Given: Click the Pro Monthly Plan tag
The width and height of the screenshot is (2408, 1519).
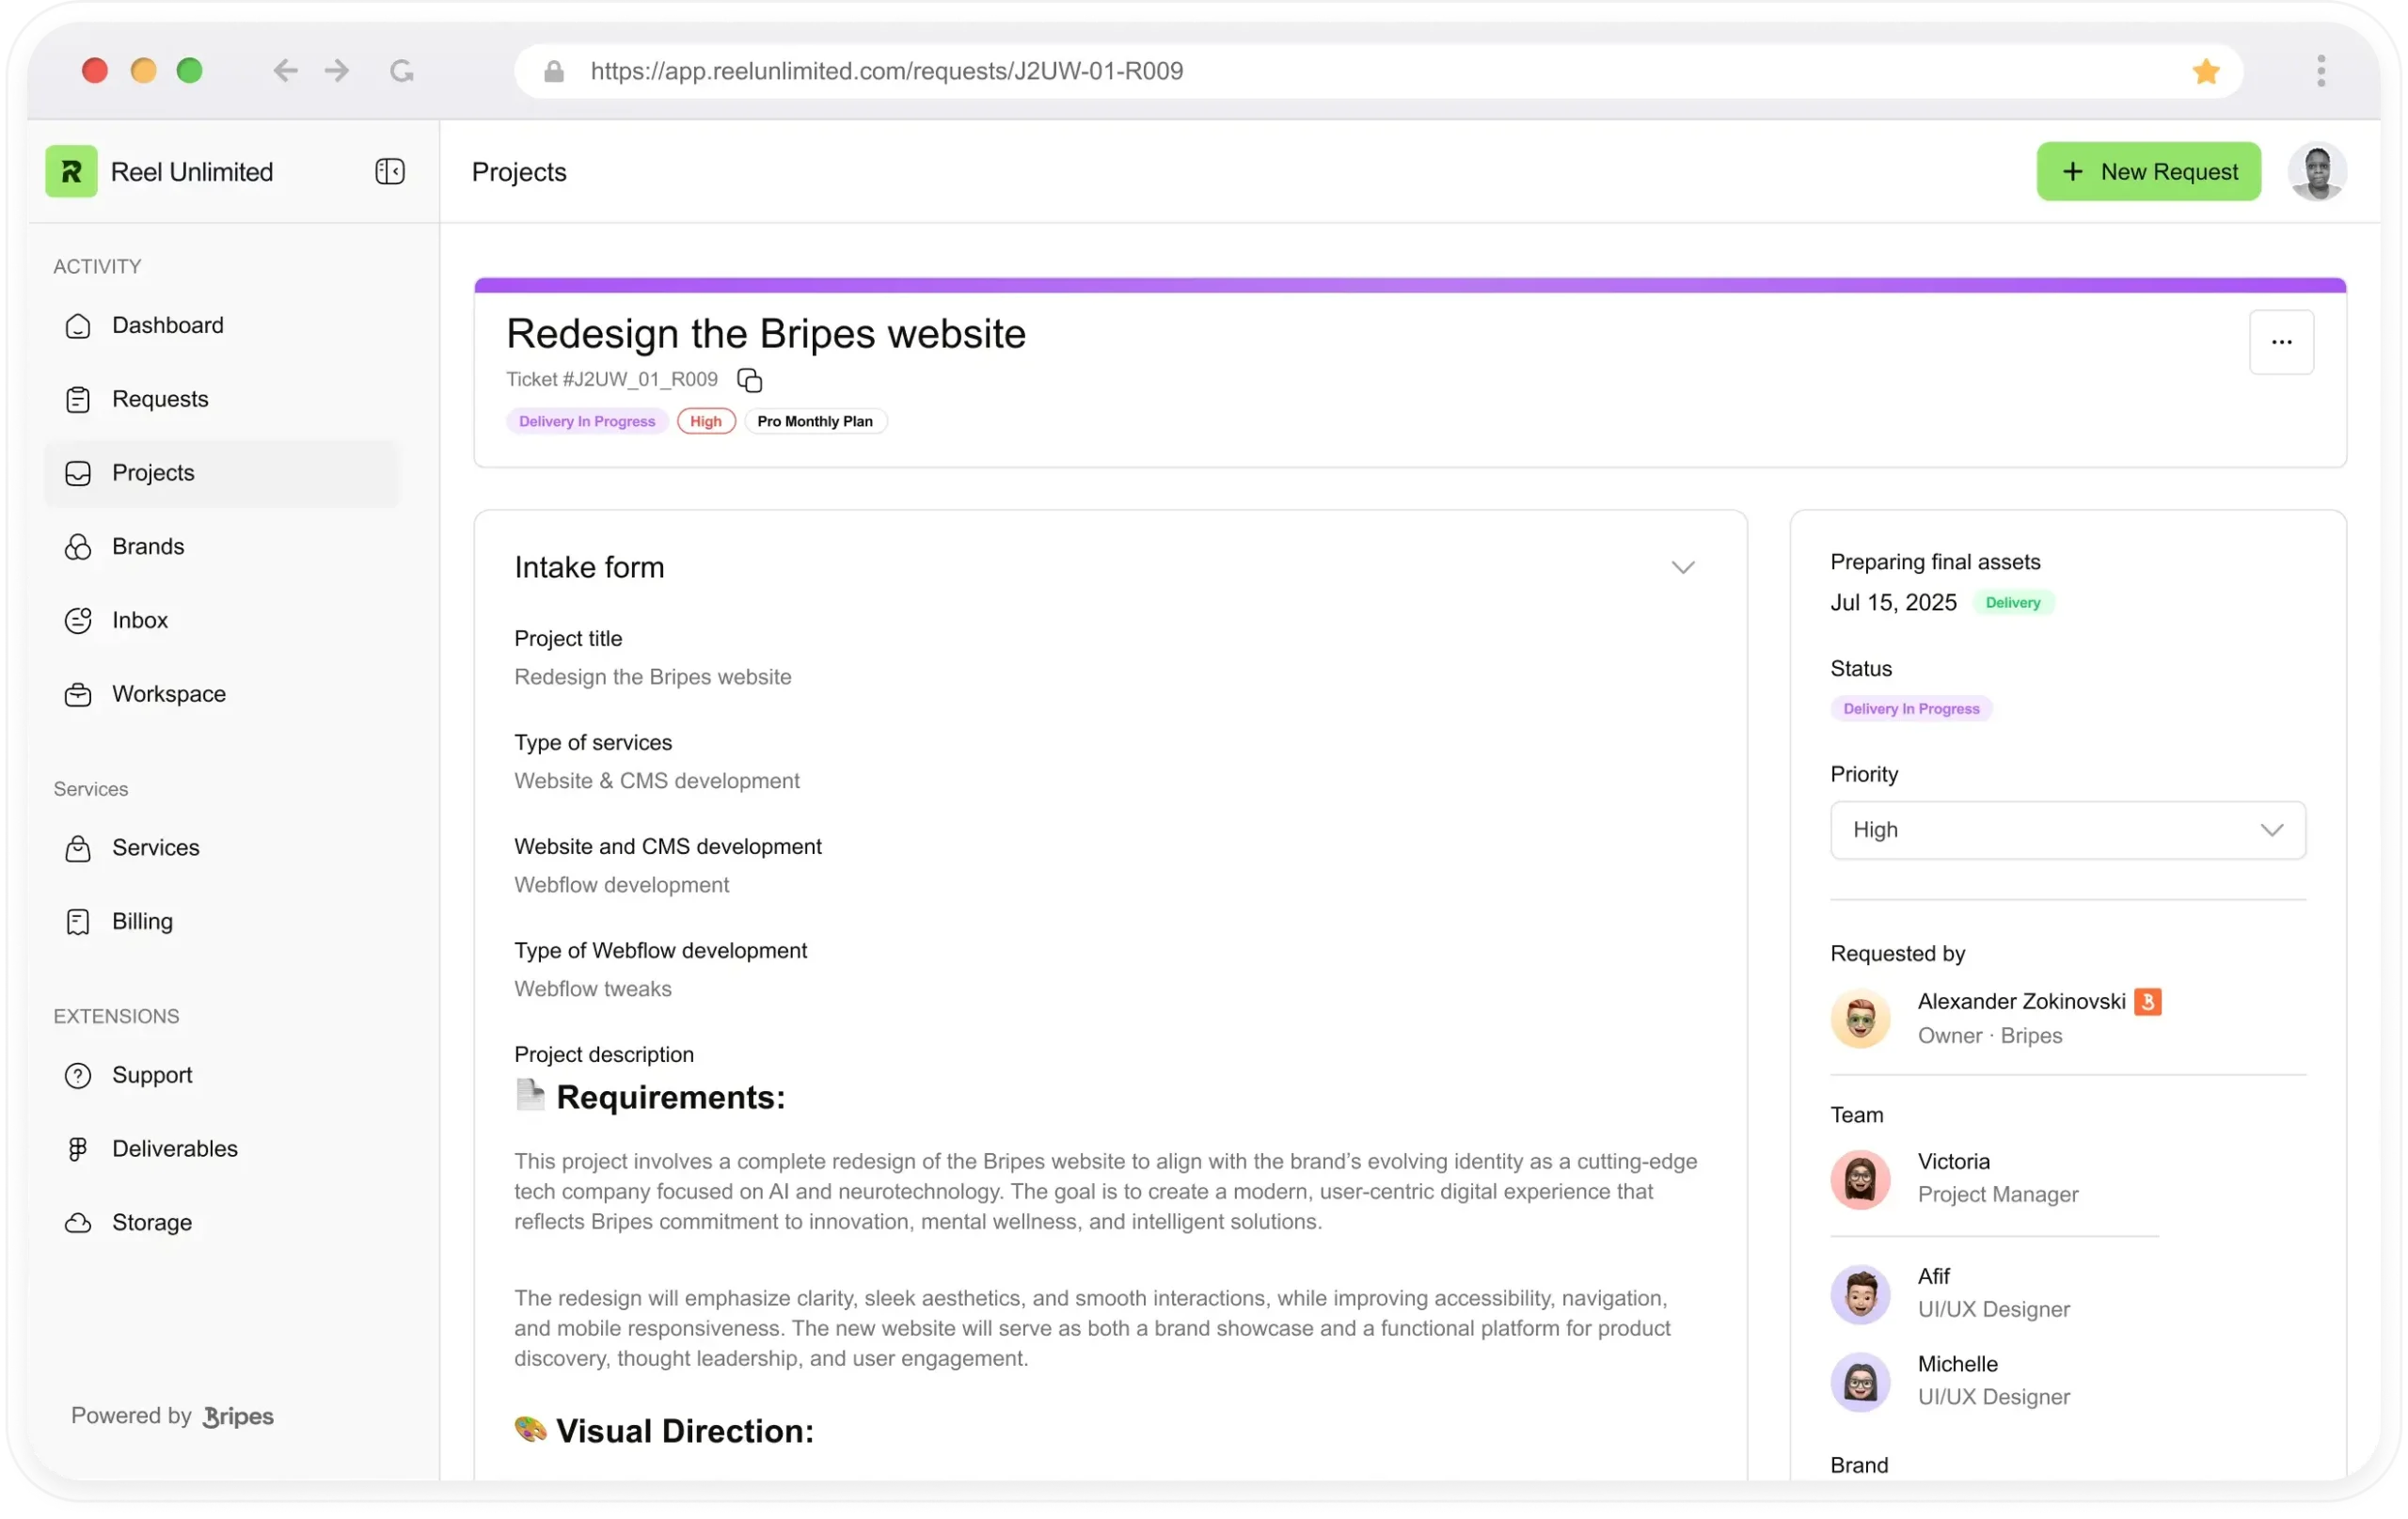Looking at the screenshot, I should point(815,422).
